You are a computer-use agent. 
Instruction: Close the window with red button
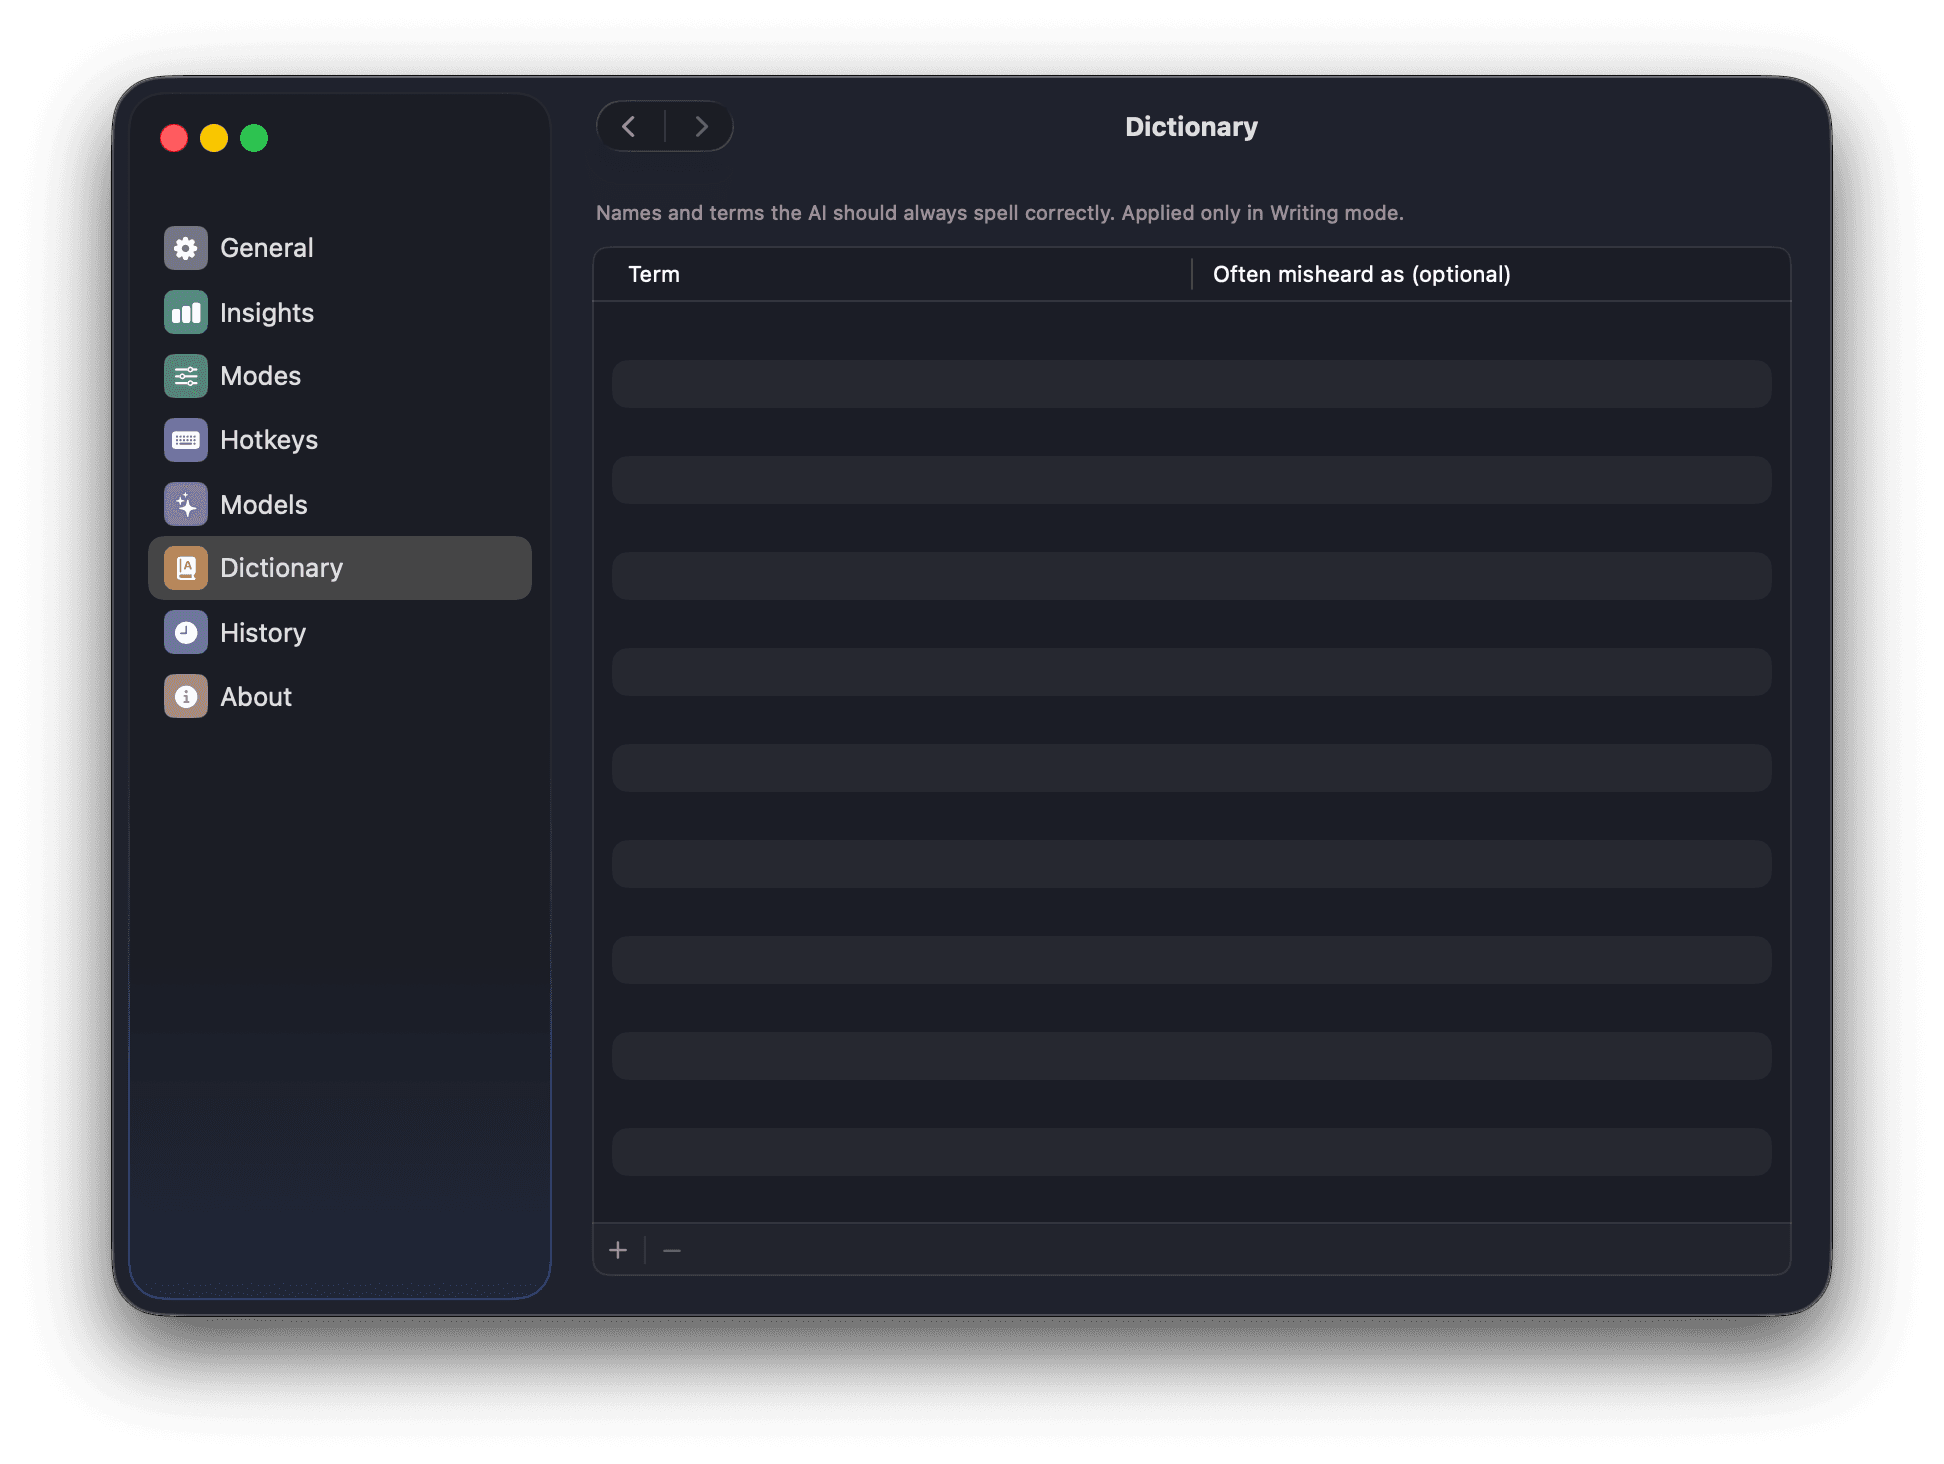pyautogui.click(x=174, y=138)
